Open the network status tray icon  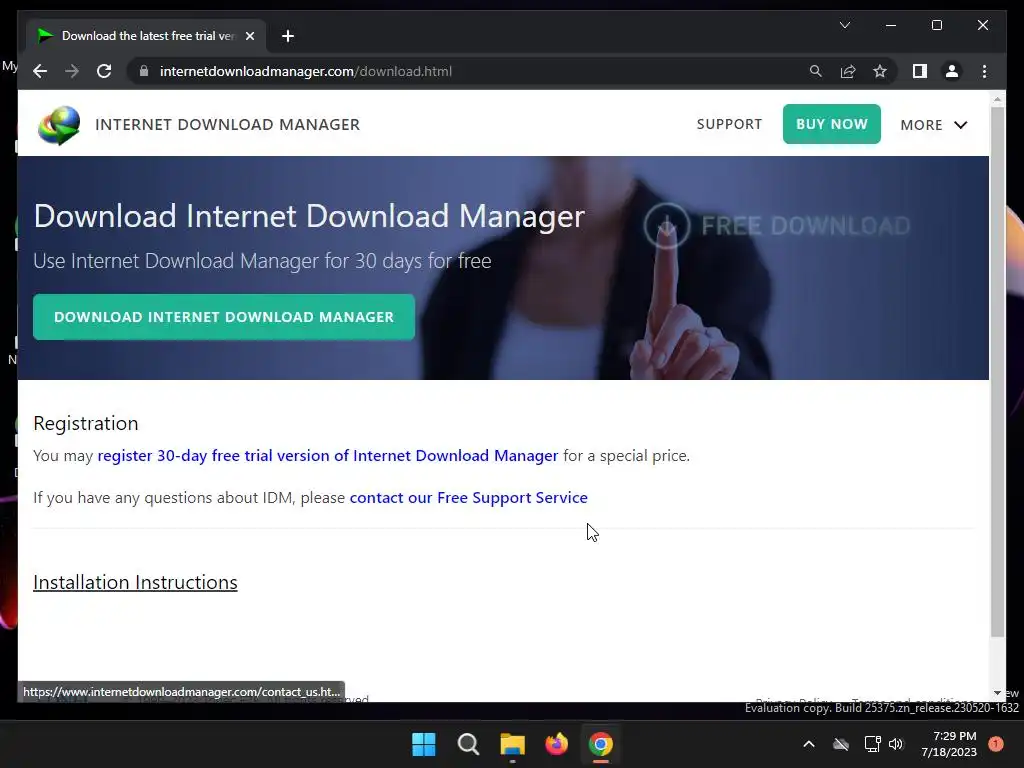pos(872,744)
